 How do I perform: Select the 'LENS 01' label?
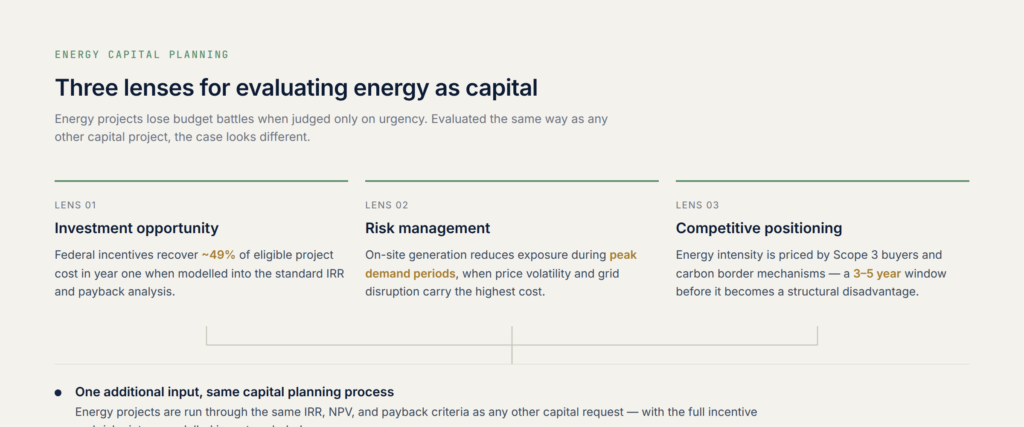[x=75, y=205]
